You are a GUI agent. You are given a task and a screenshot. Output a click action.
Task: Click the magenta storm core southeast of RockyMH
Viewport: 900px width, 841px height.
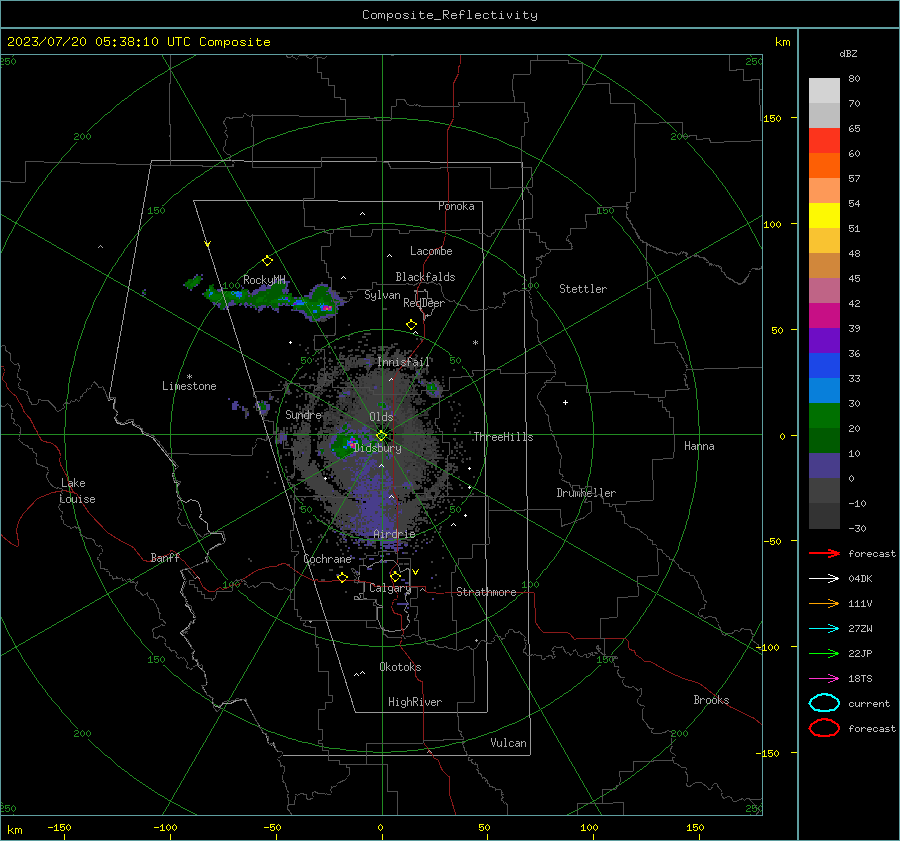pyautogui.click(x=327, y=308)
